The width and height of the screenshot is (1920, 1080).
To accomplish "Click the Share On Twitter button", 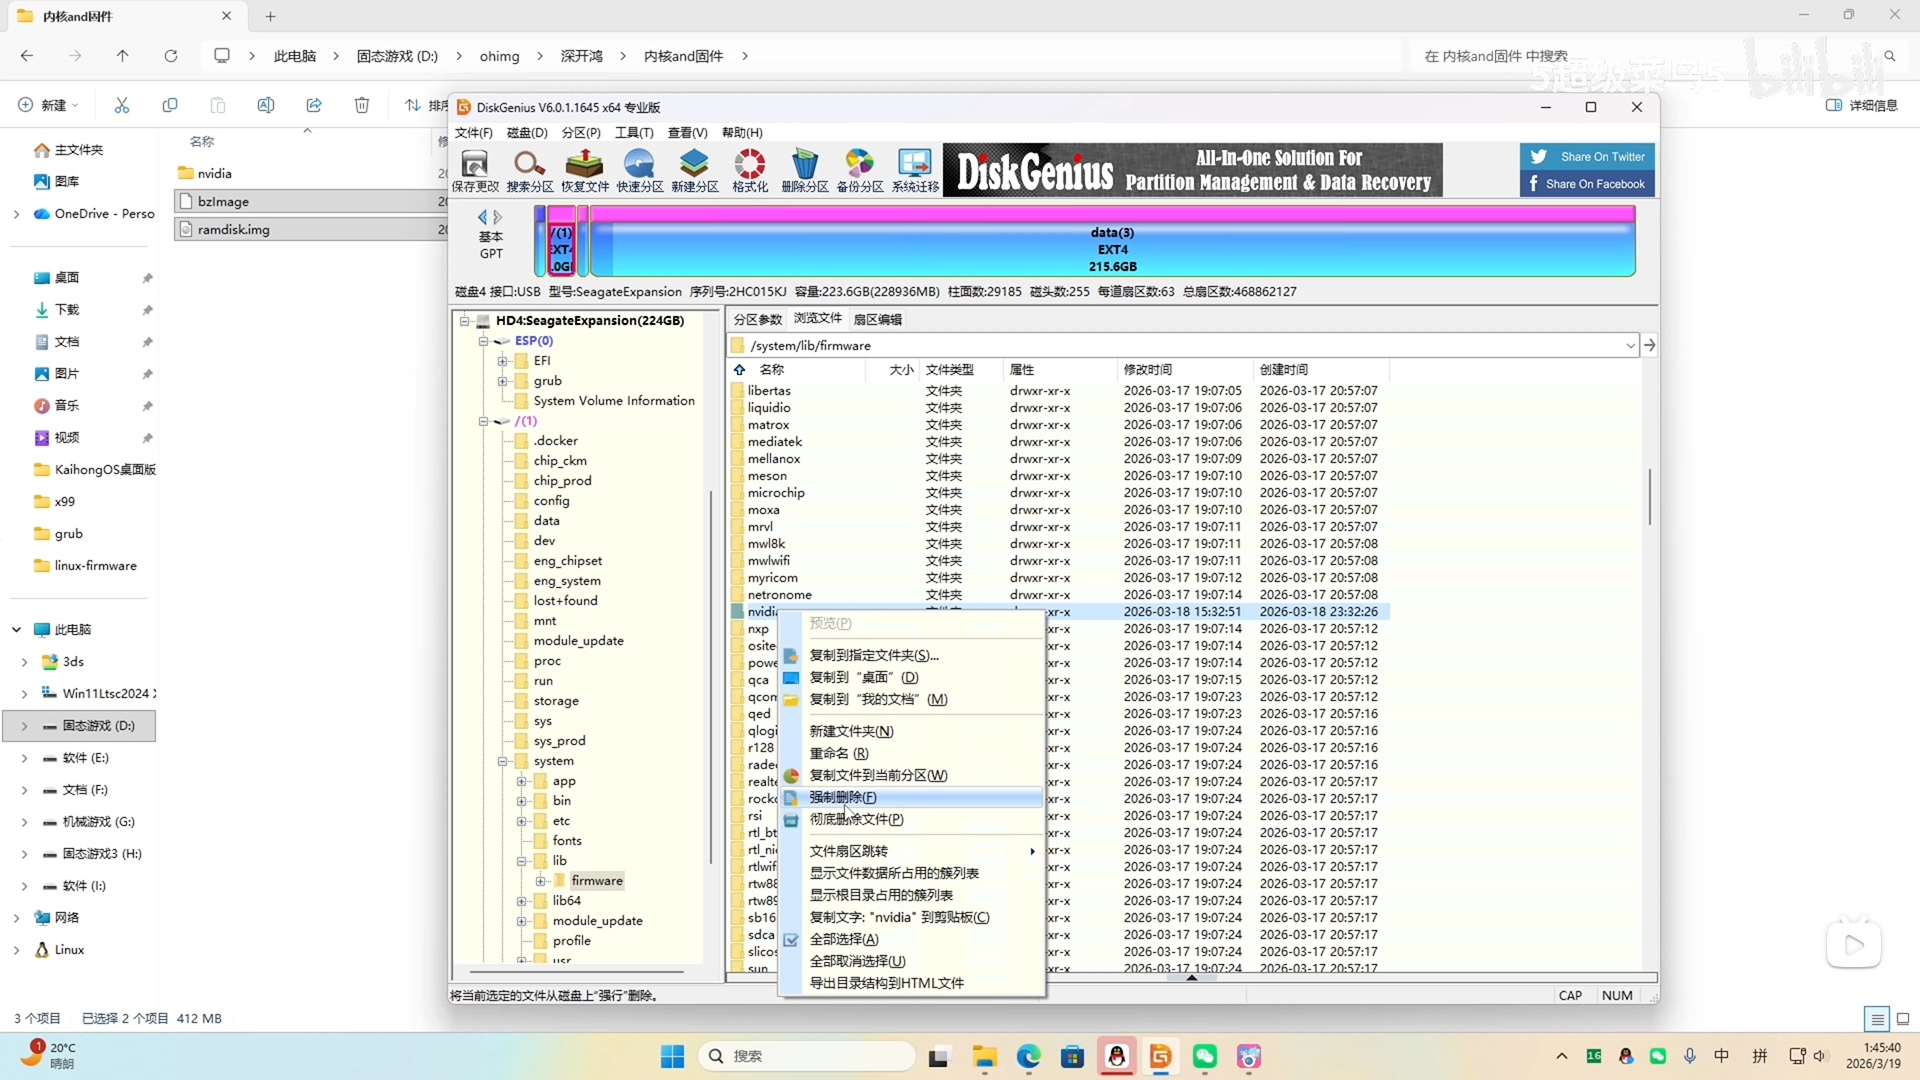I will coord(1588,157).
